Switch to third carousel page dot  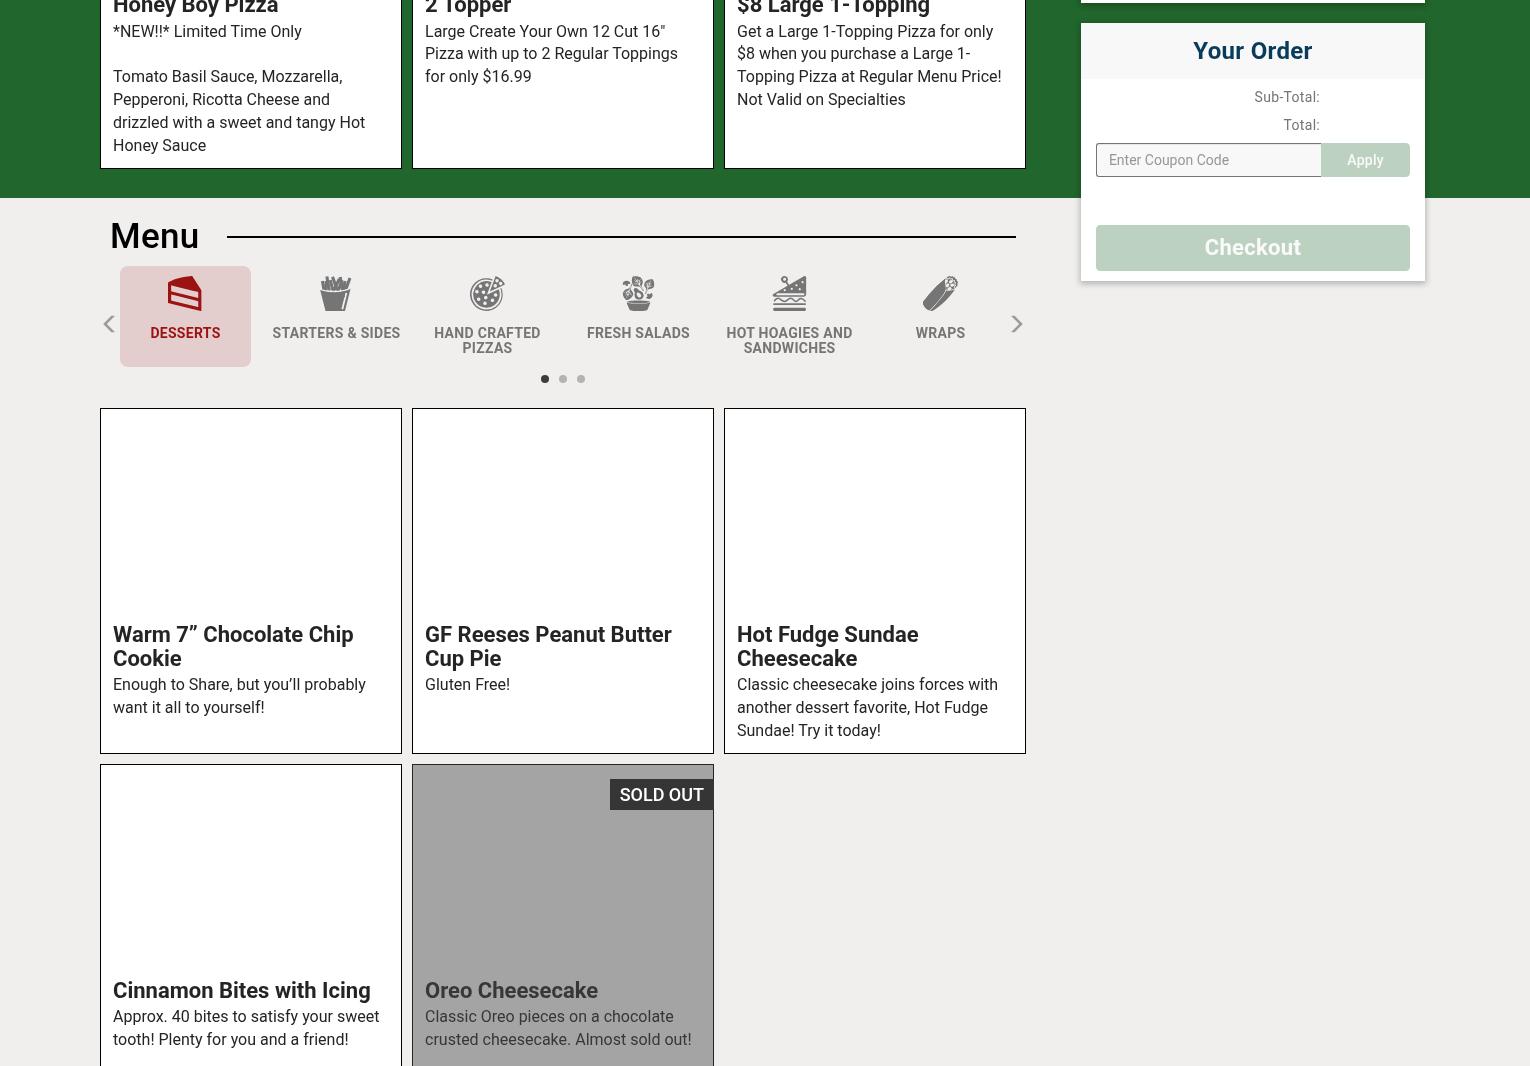tap(580, 379)
